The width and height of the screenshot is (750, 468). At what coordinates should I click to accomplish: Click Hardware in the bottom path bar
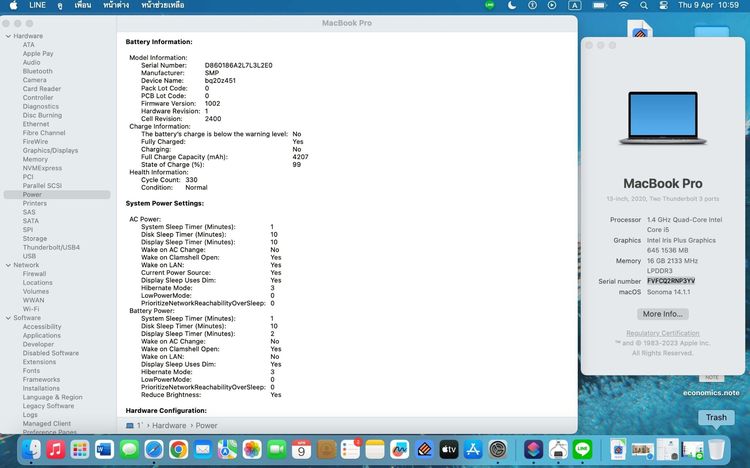[169, 425]
